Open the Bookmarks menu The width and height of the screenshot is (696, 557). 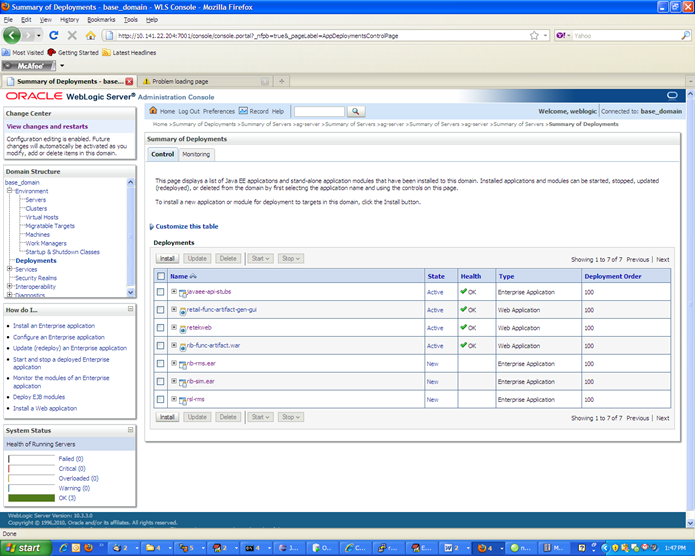point(101,20)
